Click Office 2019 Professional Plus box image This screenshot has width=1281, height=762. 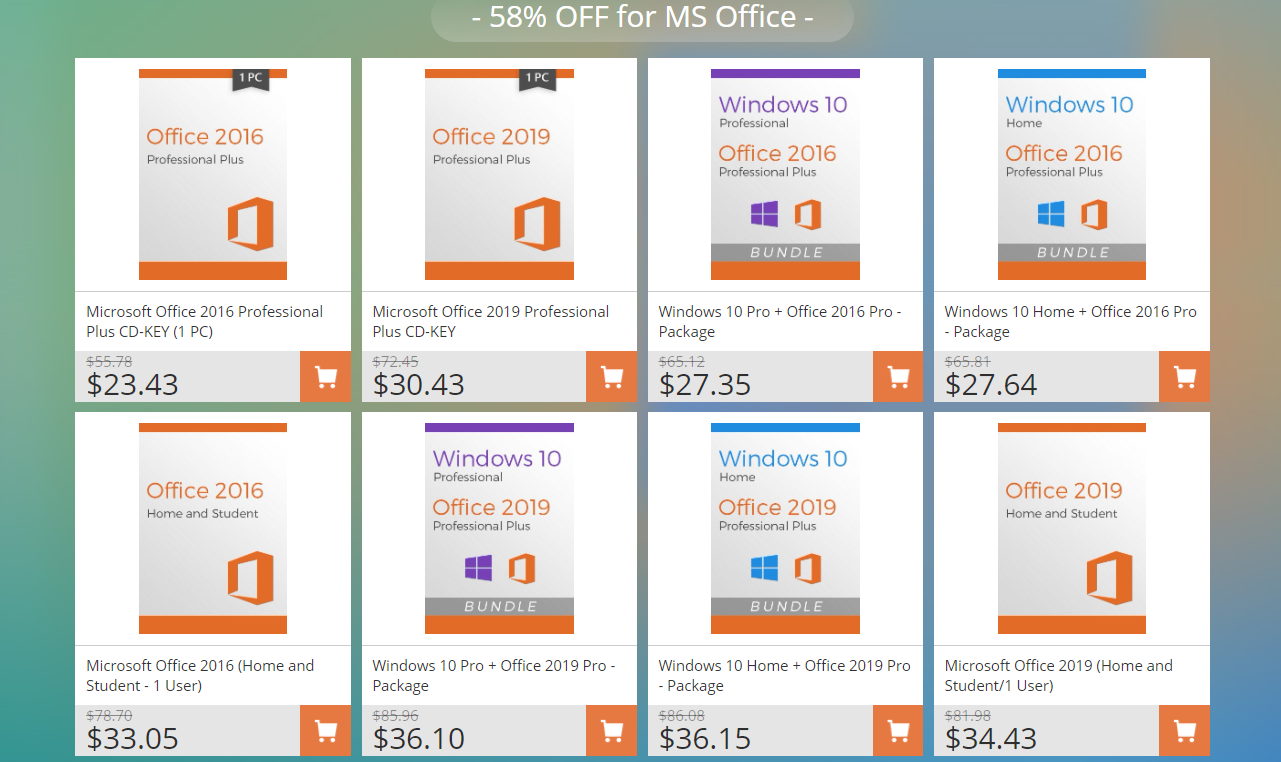[499, 174]
